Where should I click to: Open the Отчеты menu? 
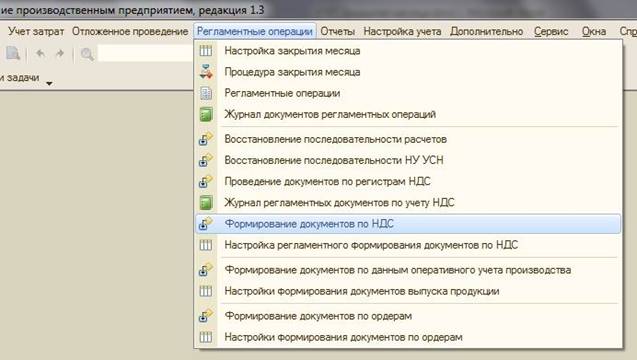338,31
